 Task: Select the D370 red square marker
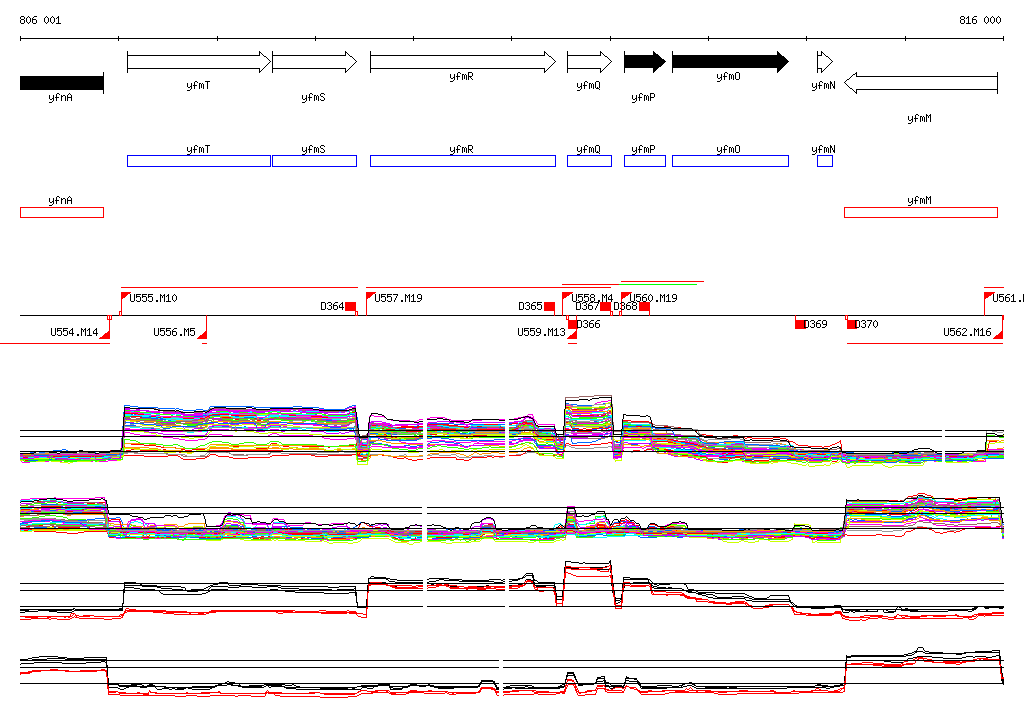point(852,324)
